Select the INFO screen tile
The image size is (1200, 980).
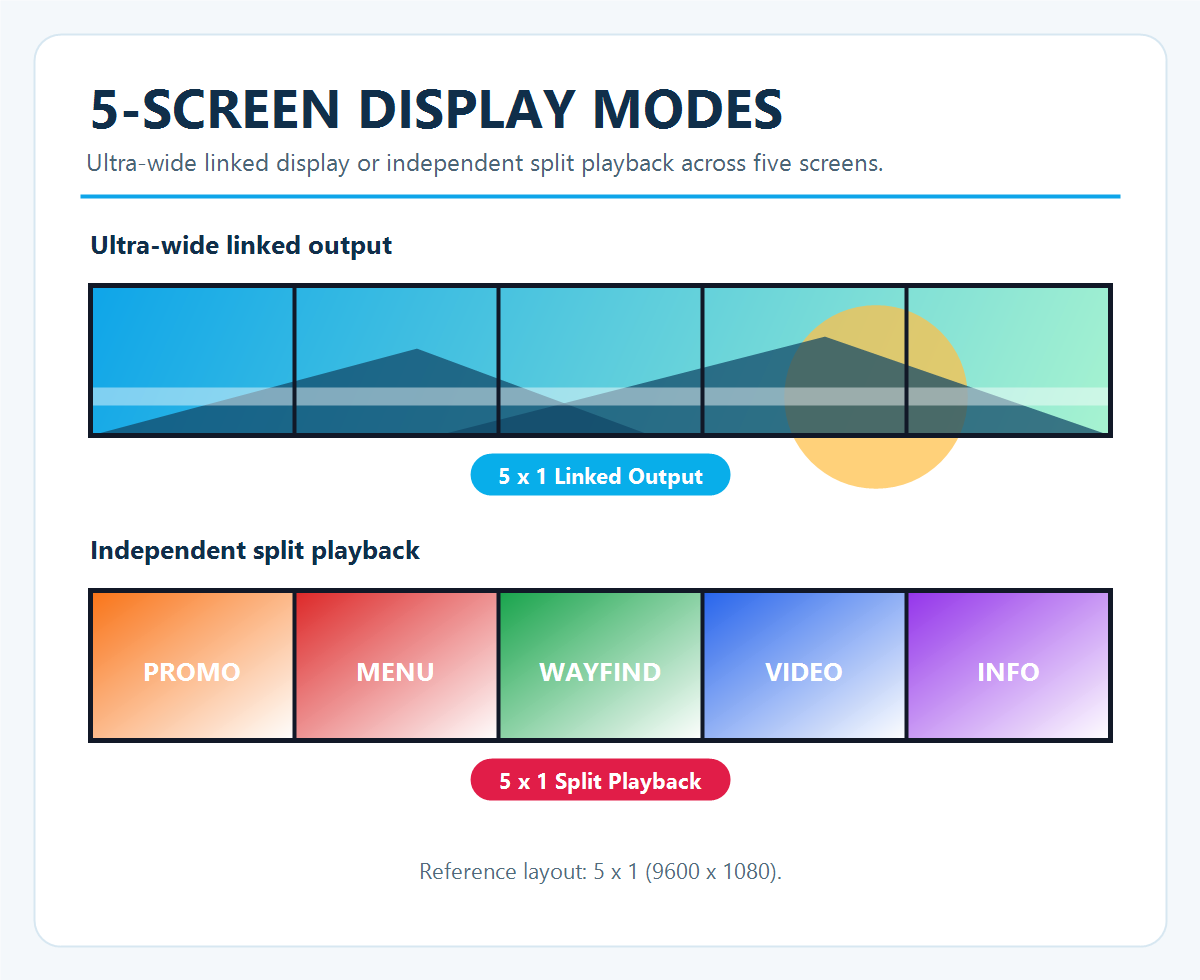[1008, 666]
